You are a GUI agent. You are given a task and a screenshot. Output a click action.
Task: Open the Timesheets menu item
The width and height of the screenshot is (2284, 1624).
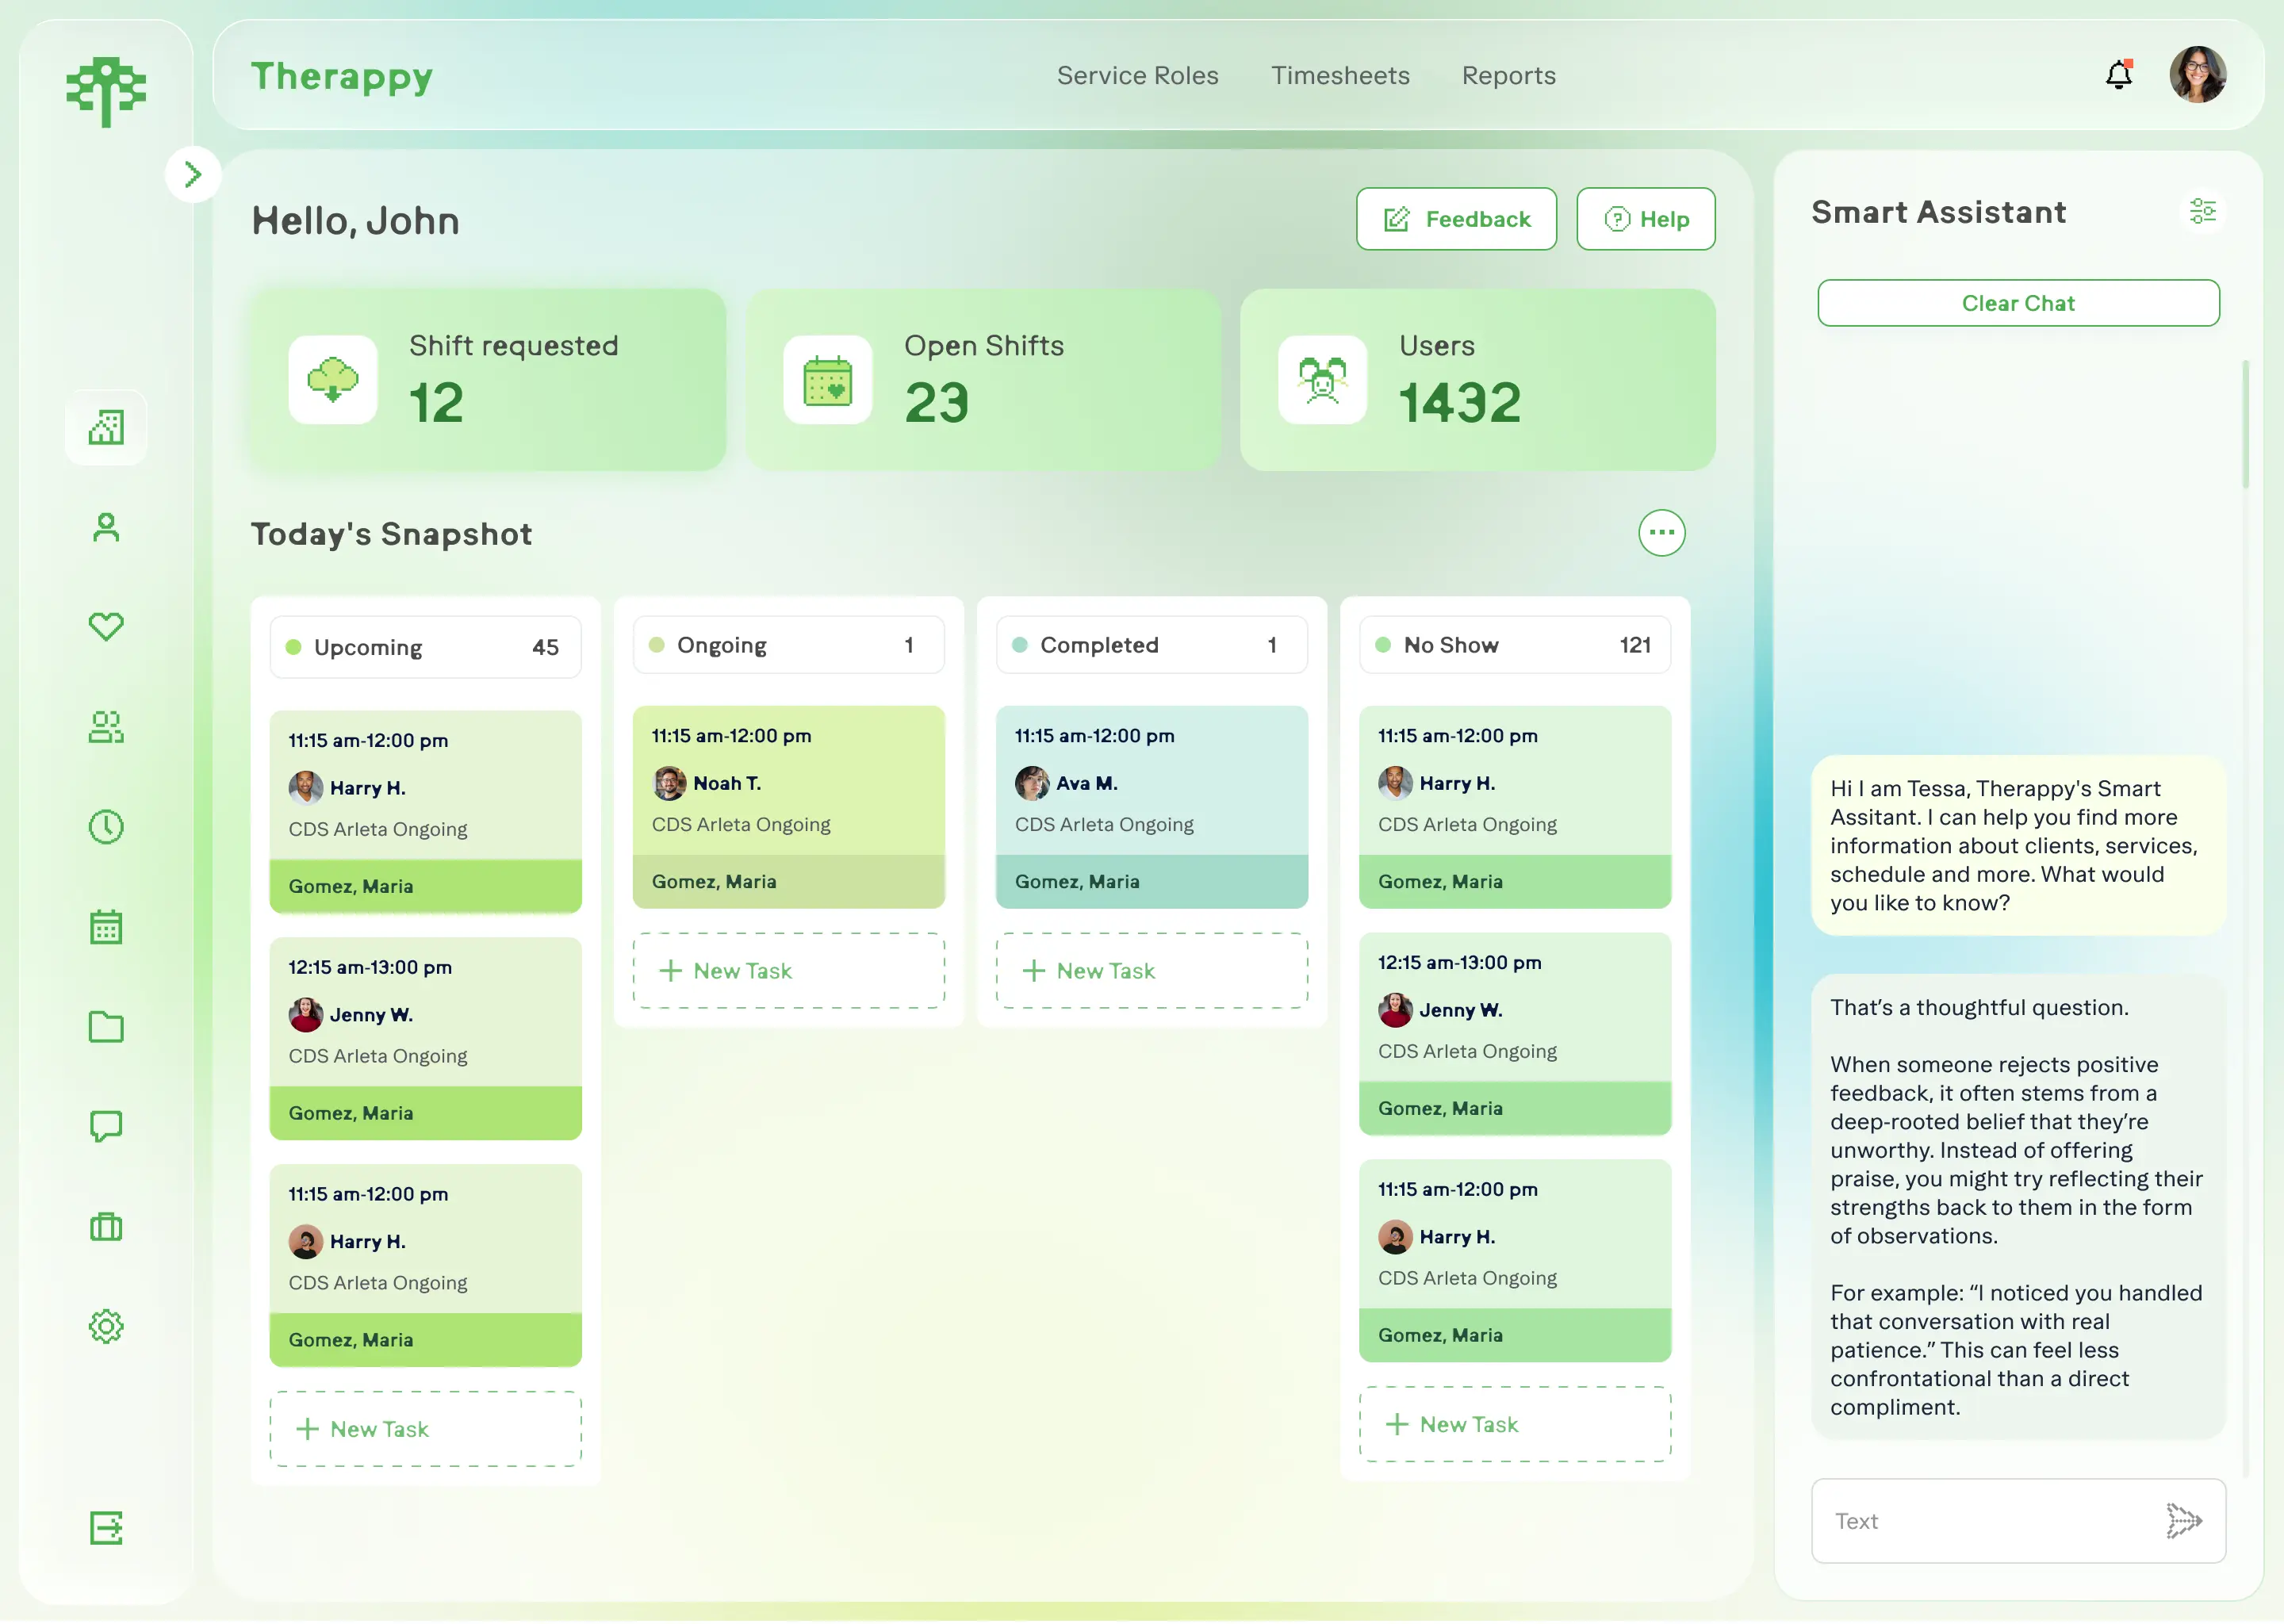click(1340, 75)
